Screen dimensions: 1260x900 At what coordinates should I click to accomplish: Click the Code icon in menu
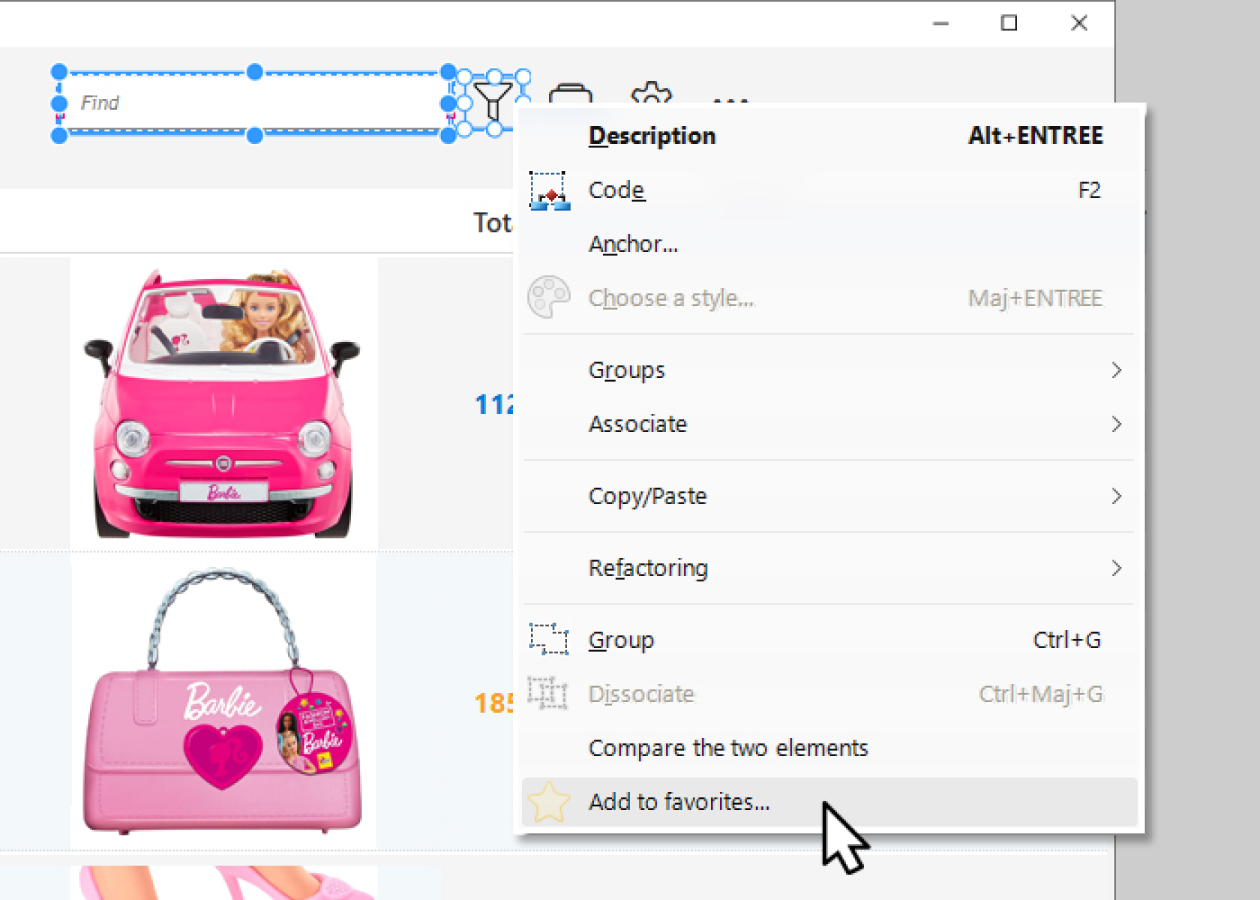[549, 191]
